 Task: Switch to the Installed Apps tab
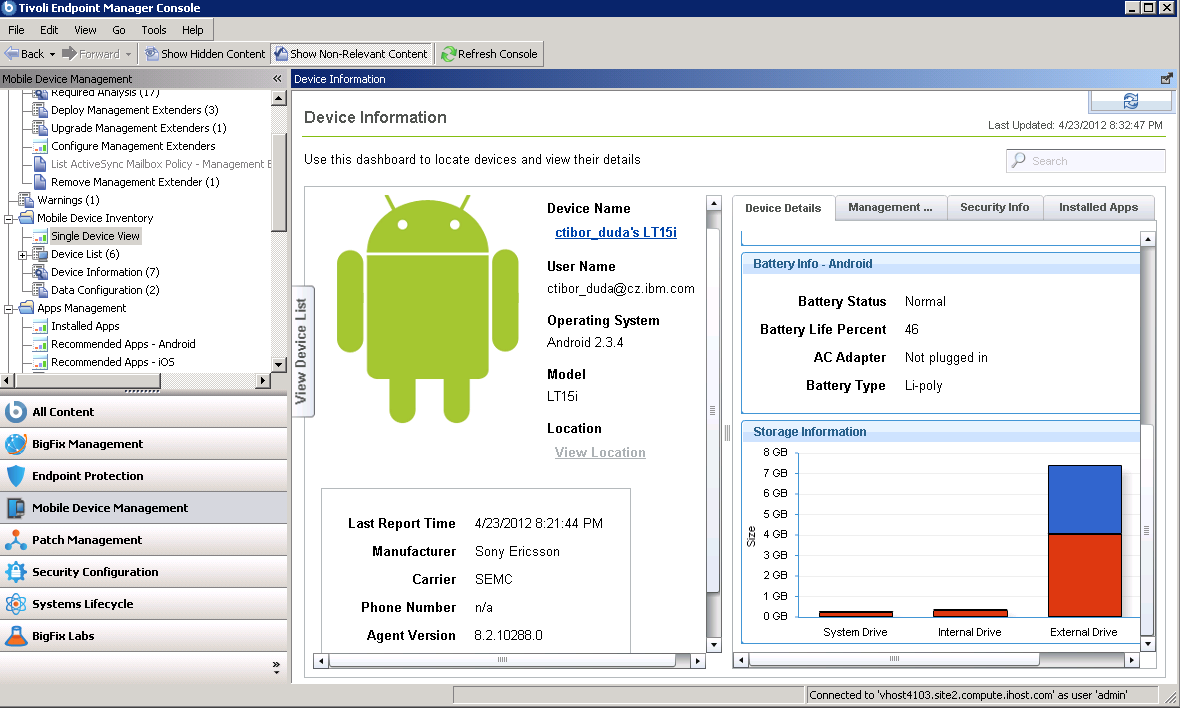[1099, 208]
